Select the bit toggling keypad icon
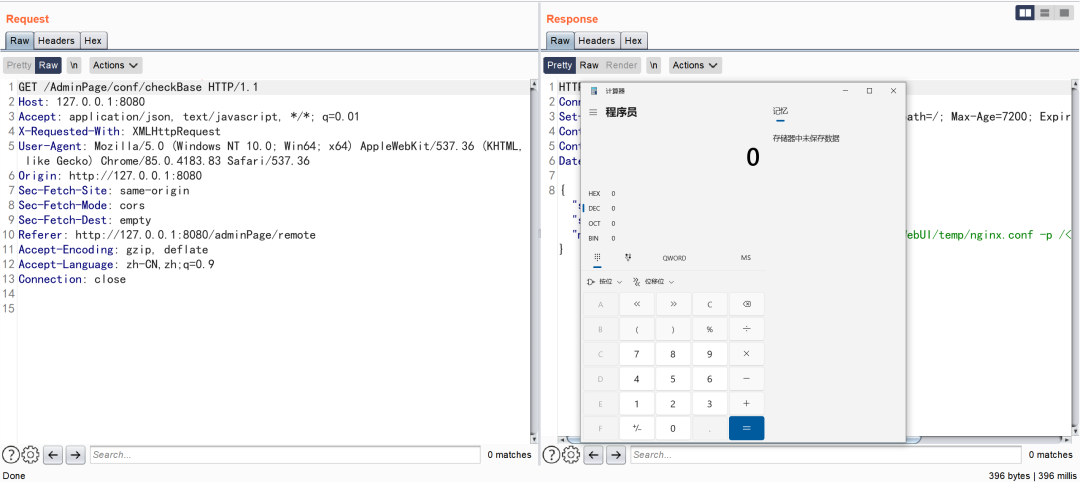The image size is (1080, 482). coord(627,258)
